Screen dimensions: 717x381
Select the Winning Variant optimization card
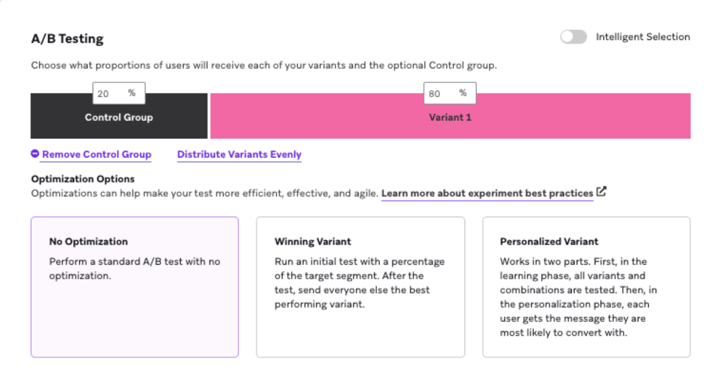point(360,287)
